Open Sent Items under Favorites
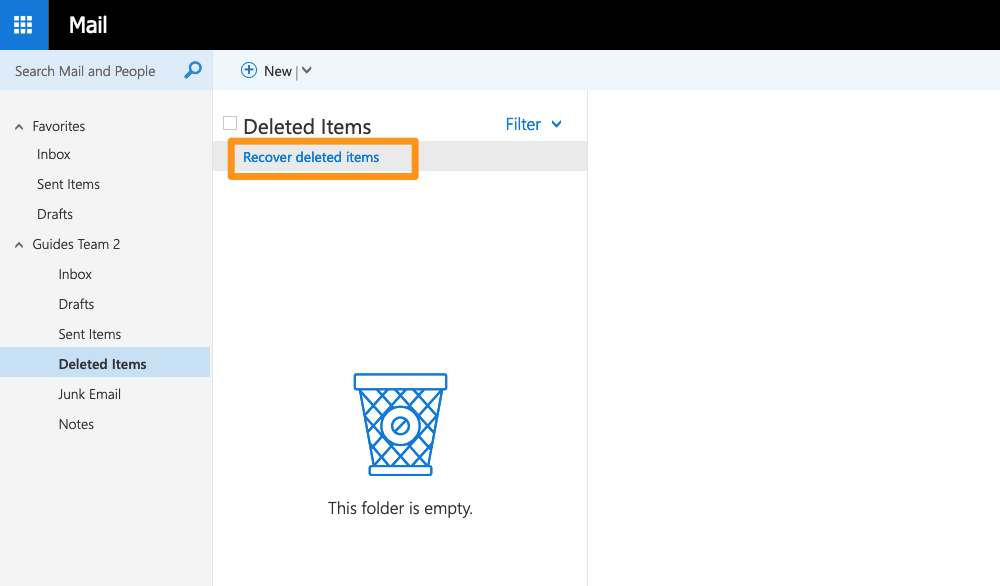Viewport: 1000px width, 586px height. (x=68, y=185)
